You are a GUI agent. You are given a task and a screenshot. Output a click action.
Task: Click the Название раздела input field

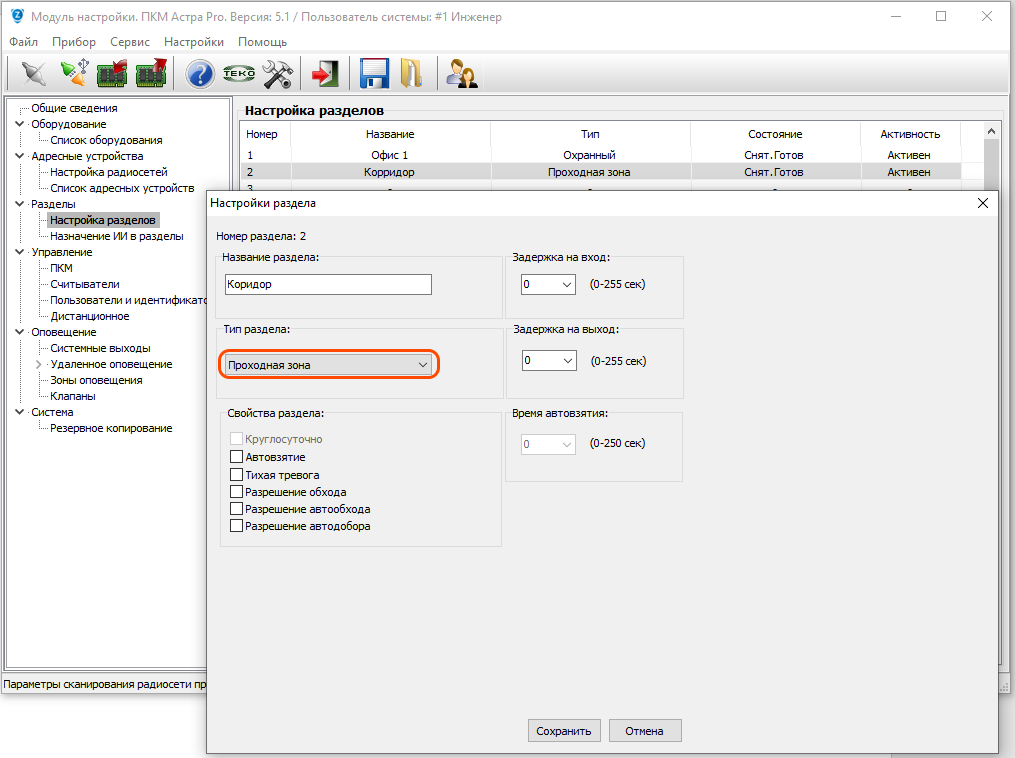click(x=328, y=284)
